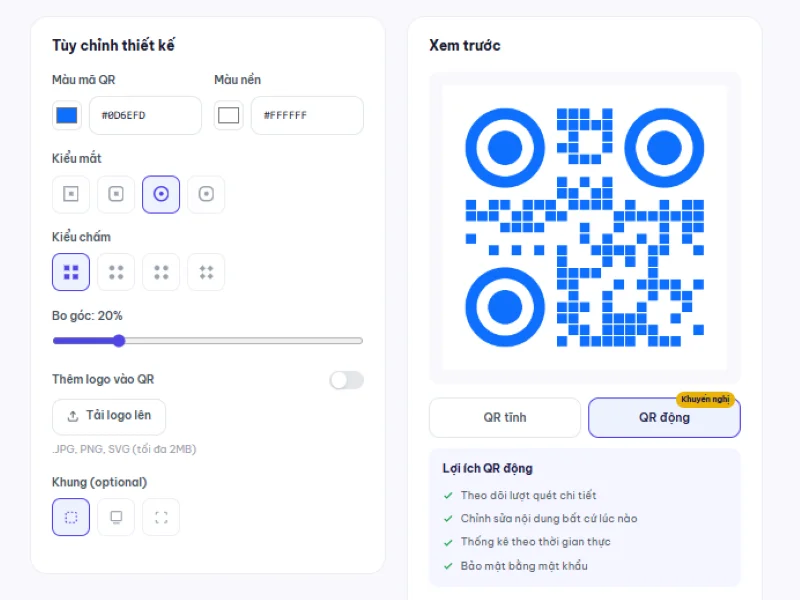
Task: Open the blue QR color swatch
Action: click(x=66, y=115)
